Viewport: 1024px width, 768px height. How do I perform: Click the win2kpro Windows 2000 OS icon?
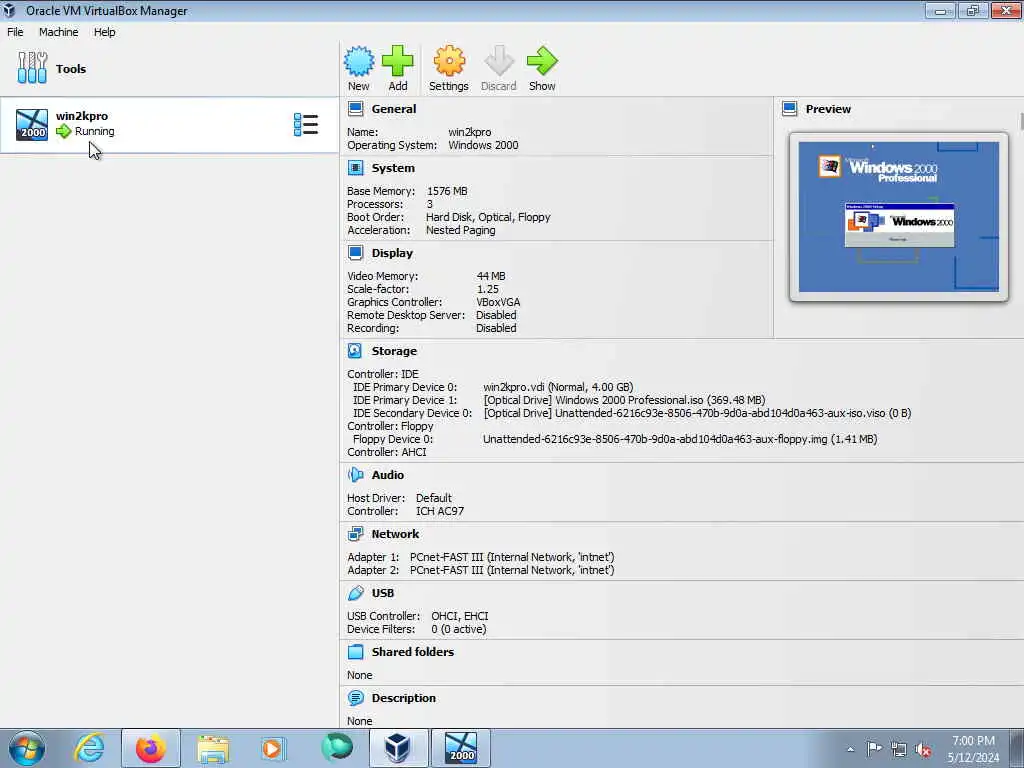(x=32, y=125)
